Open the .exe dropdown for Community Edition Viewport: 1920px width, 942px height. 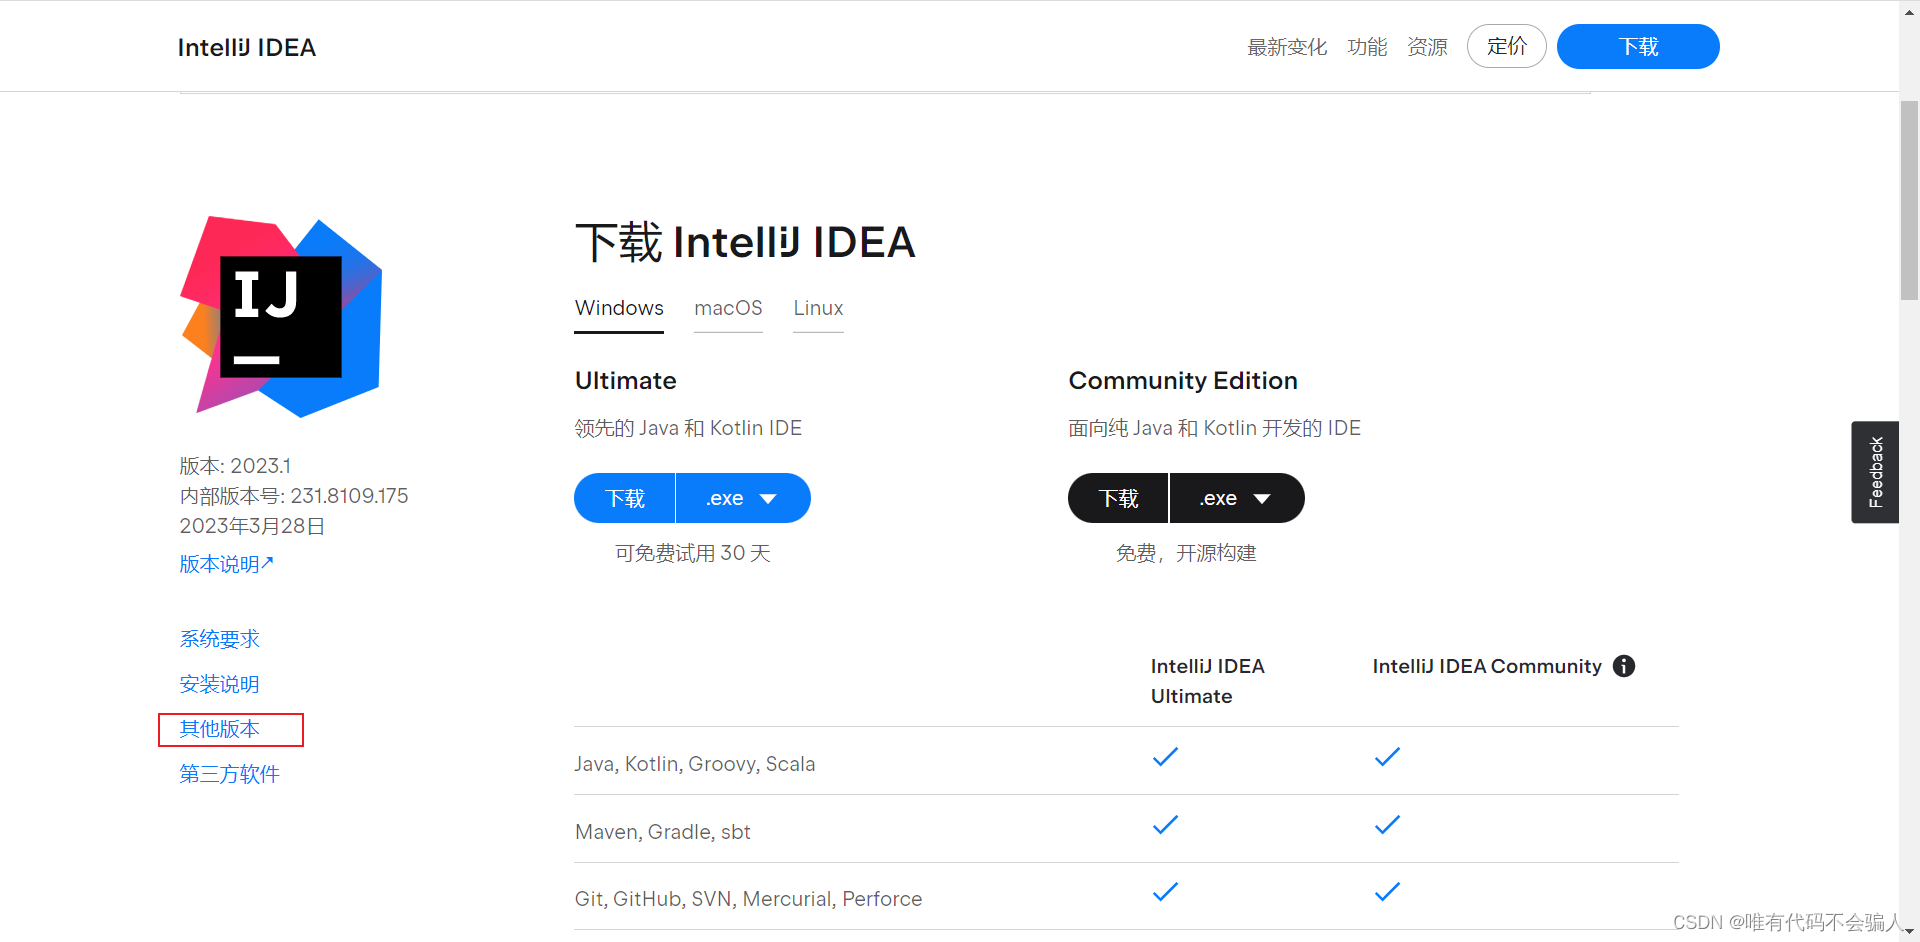click(x=1237, y=498)
